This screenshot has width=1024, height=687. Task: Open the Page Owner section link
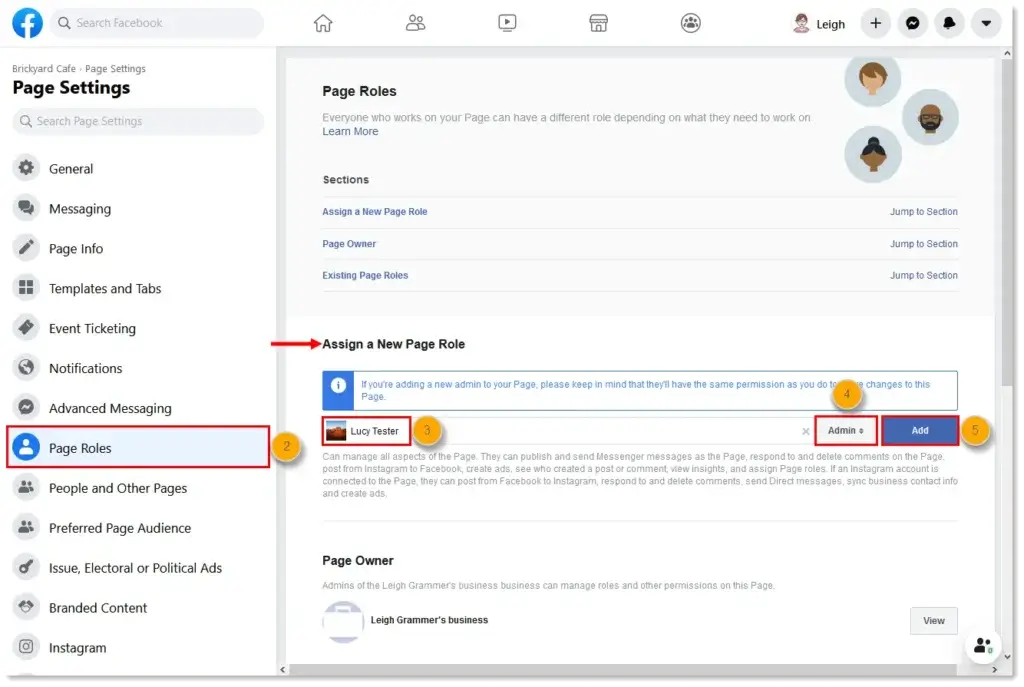pos(349,244)
